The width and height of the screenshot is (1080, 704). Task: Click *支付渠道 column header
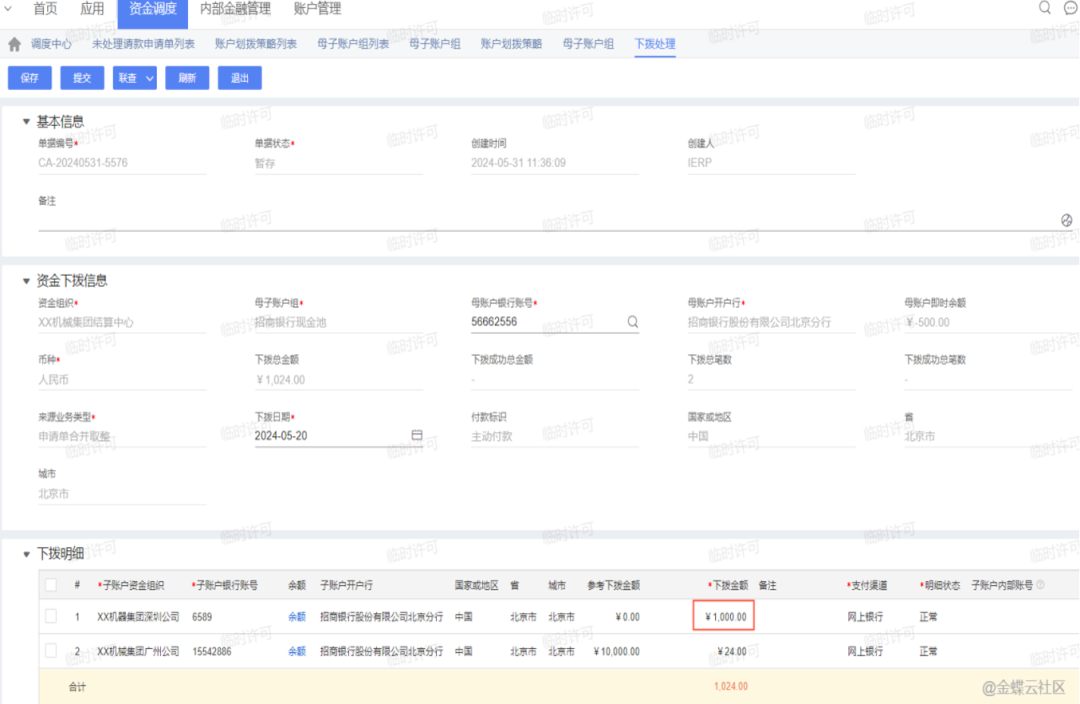pyautogui.click(x=866, y=585)
